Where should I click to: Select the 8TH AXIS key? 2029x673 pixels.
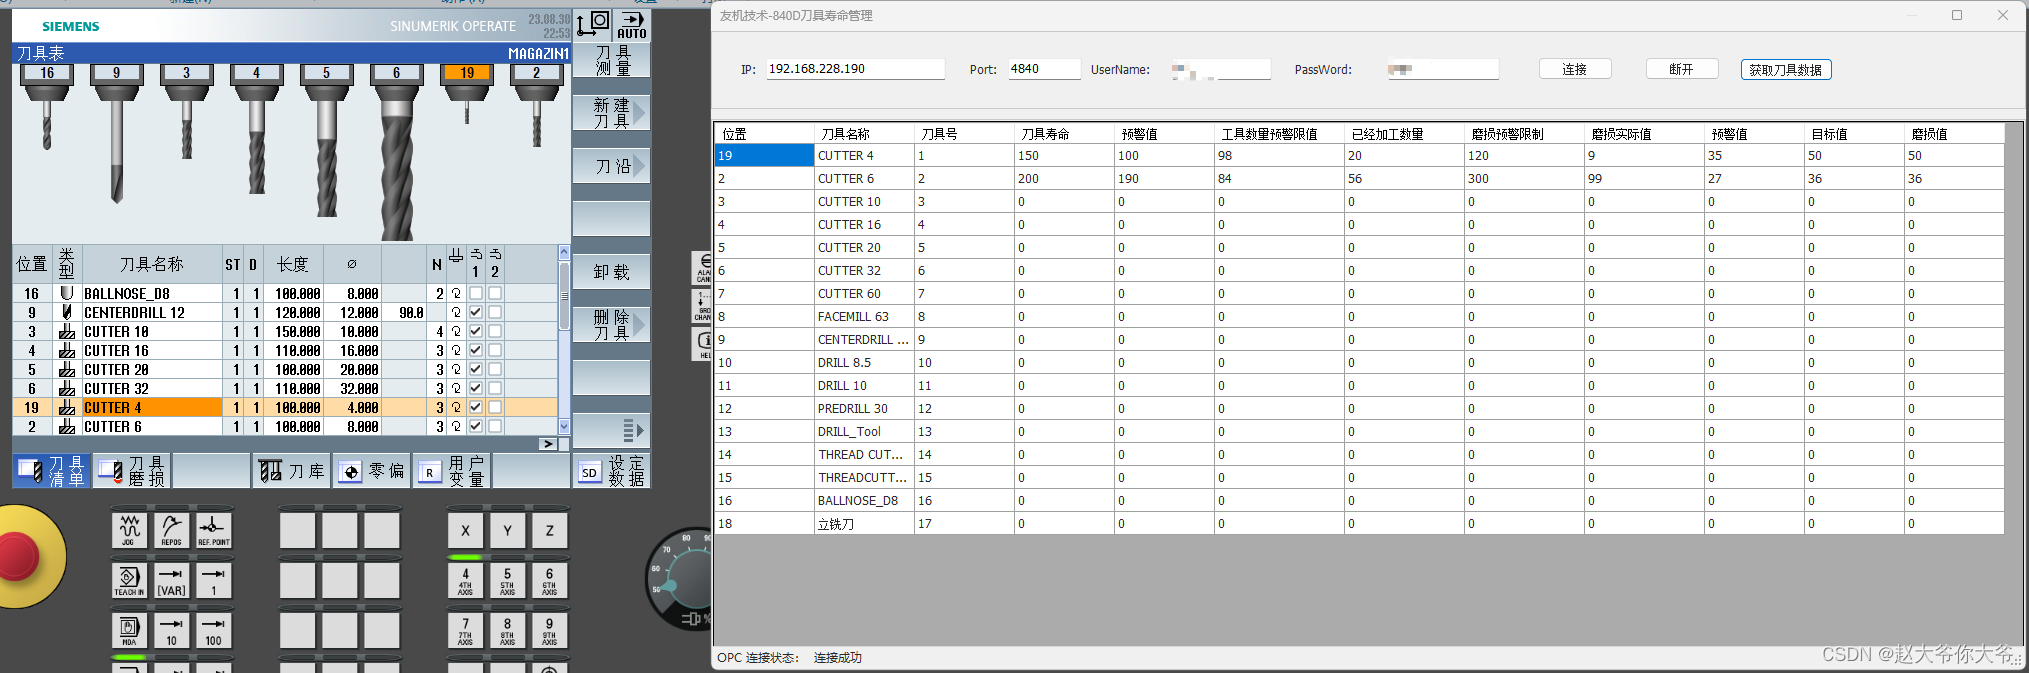pyautogui.click(x=507, y=630)
